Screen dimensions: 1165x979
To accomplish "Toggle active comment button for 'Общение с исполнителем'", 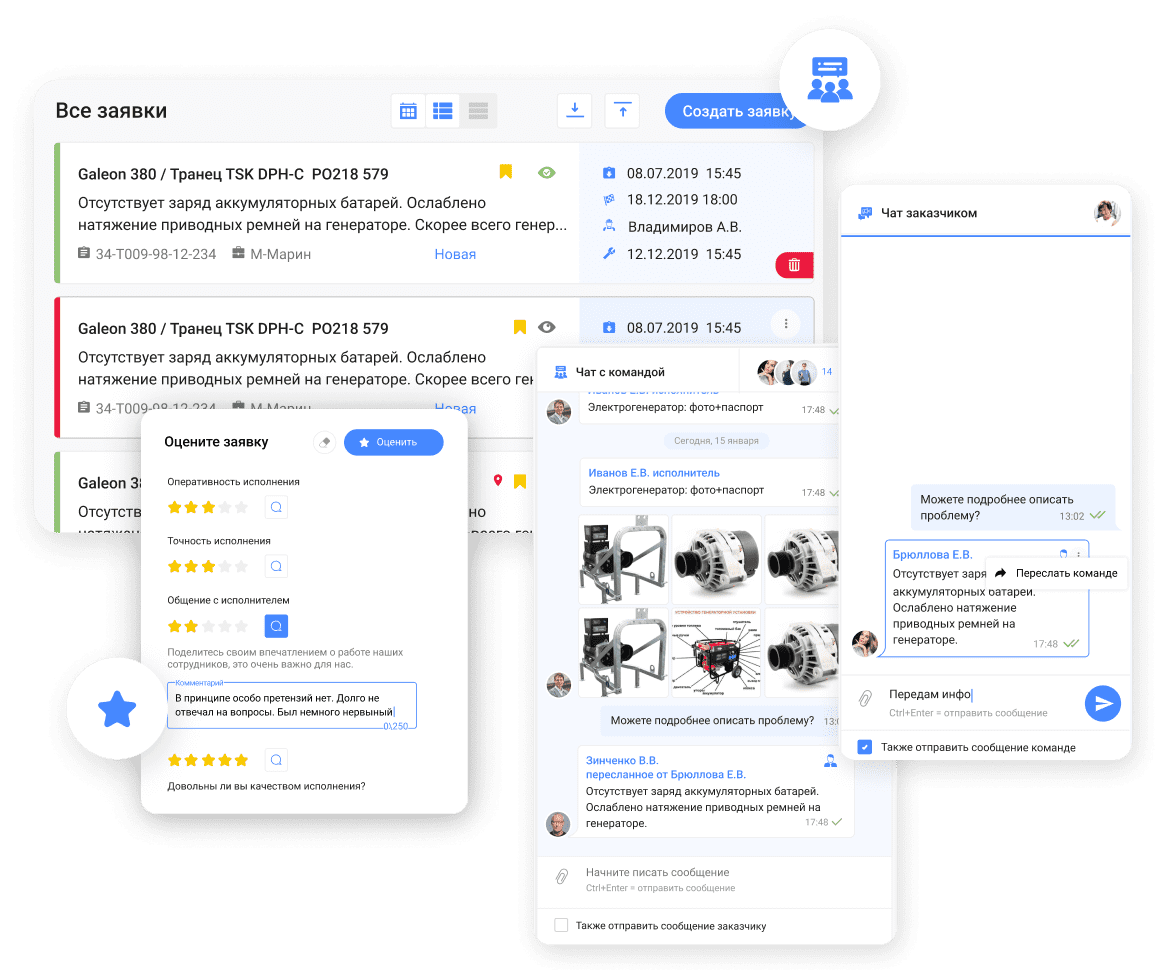I will (276, 626).
